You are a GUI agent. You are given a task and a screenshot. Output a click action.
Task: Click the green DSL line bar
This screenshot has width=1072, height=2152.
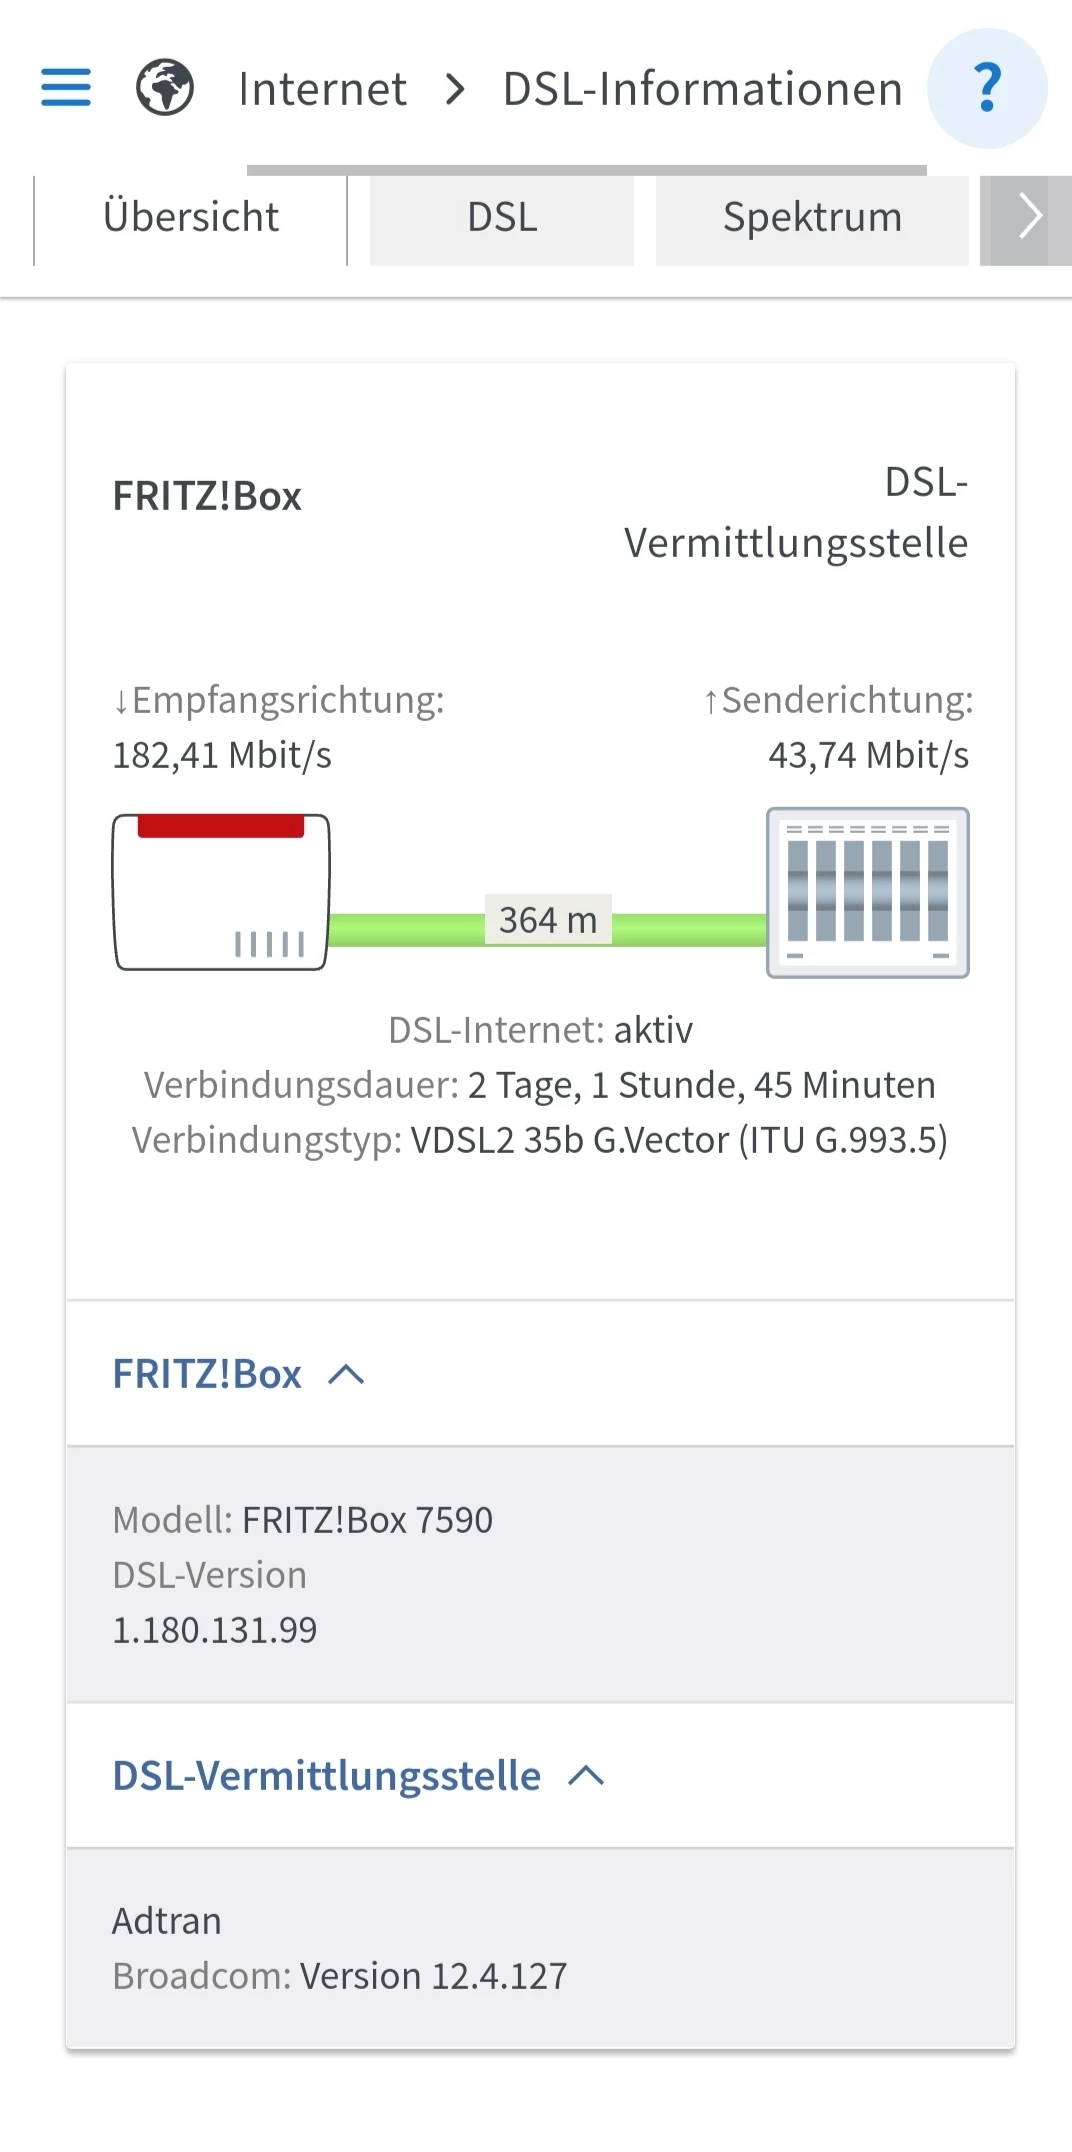(690, 929)
